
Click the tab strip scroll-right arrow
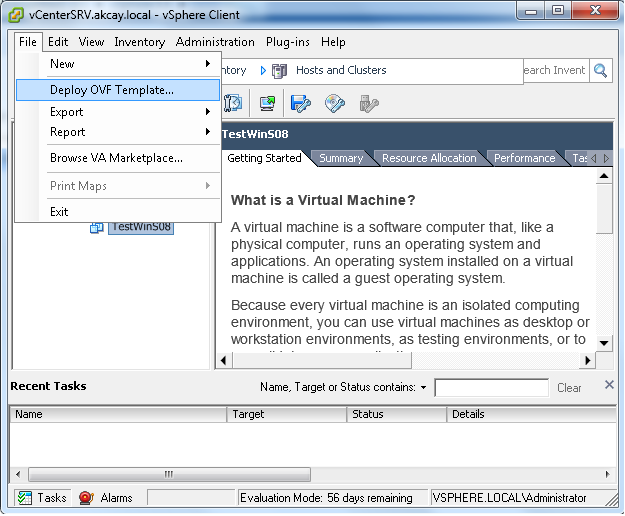(x=606, y=159)
